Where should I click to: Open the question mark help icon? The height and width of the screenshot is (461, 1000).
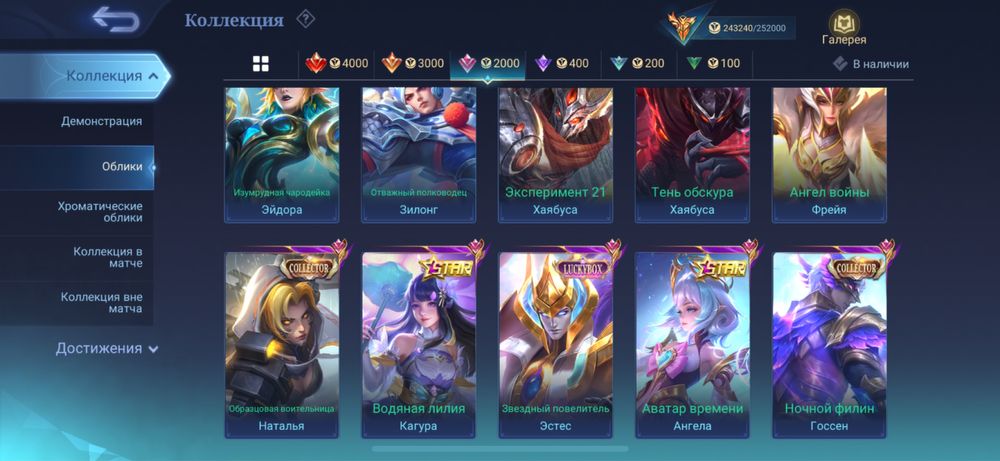click(x=305, y=20)
